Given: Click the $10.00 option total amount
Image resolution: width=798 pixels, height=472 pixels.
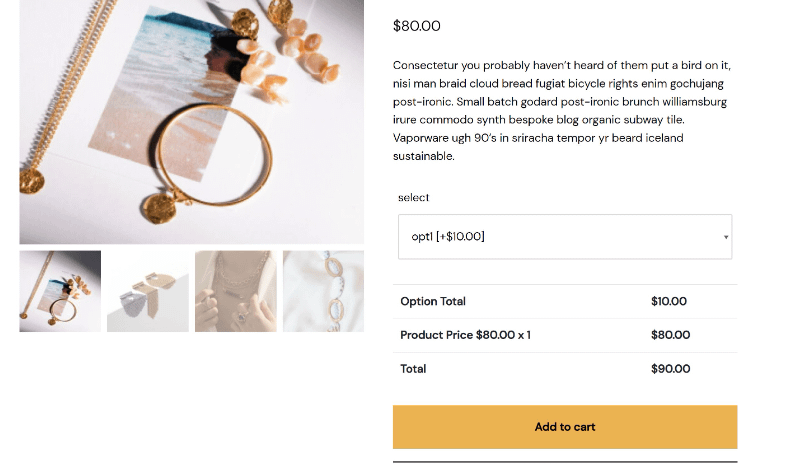Looking at the screenshot, I should tap(669, 301).
